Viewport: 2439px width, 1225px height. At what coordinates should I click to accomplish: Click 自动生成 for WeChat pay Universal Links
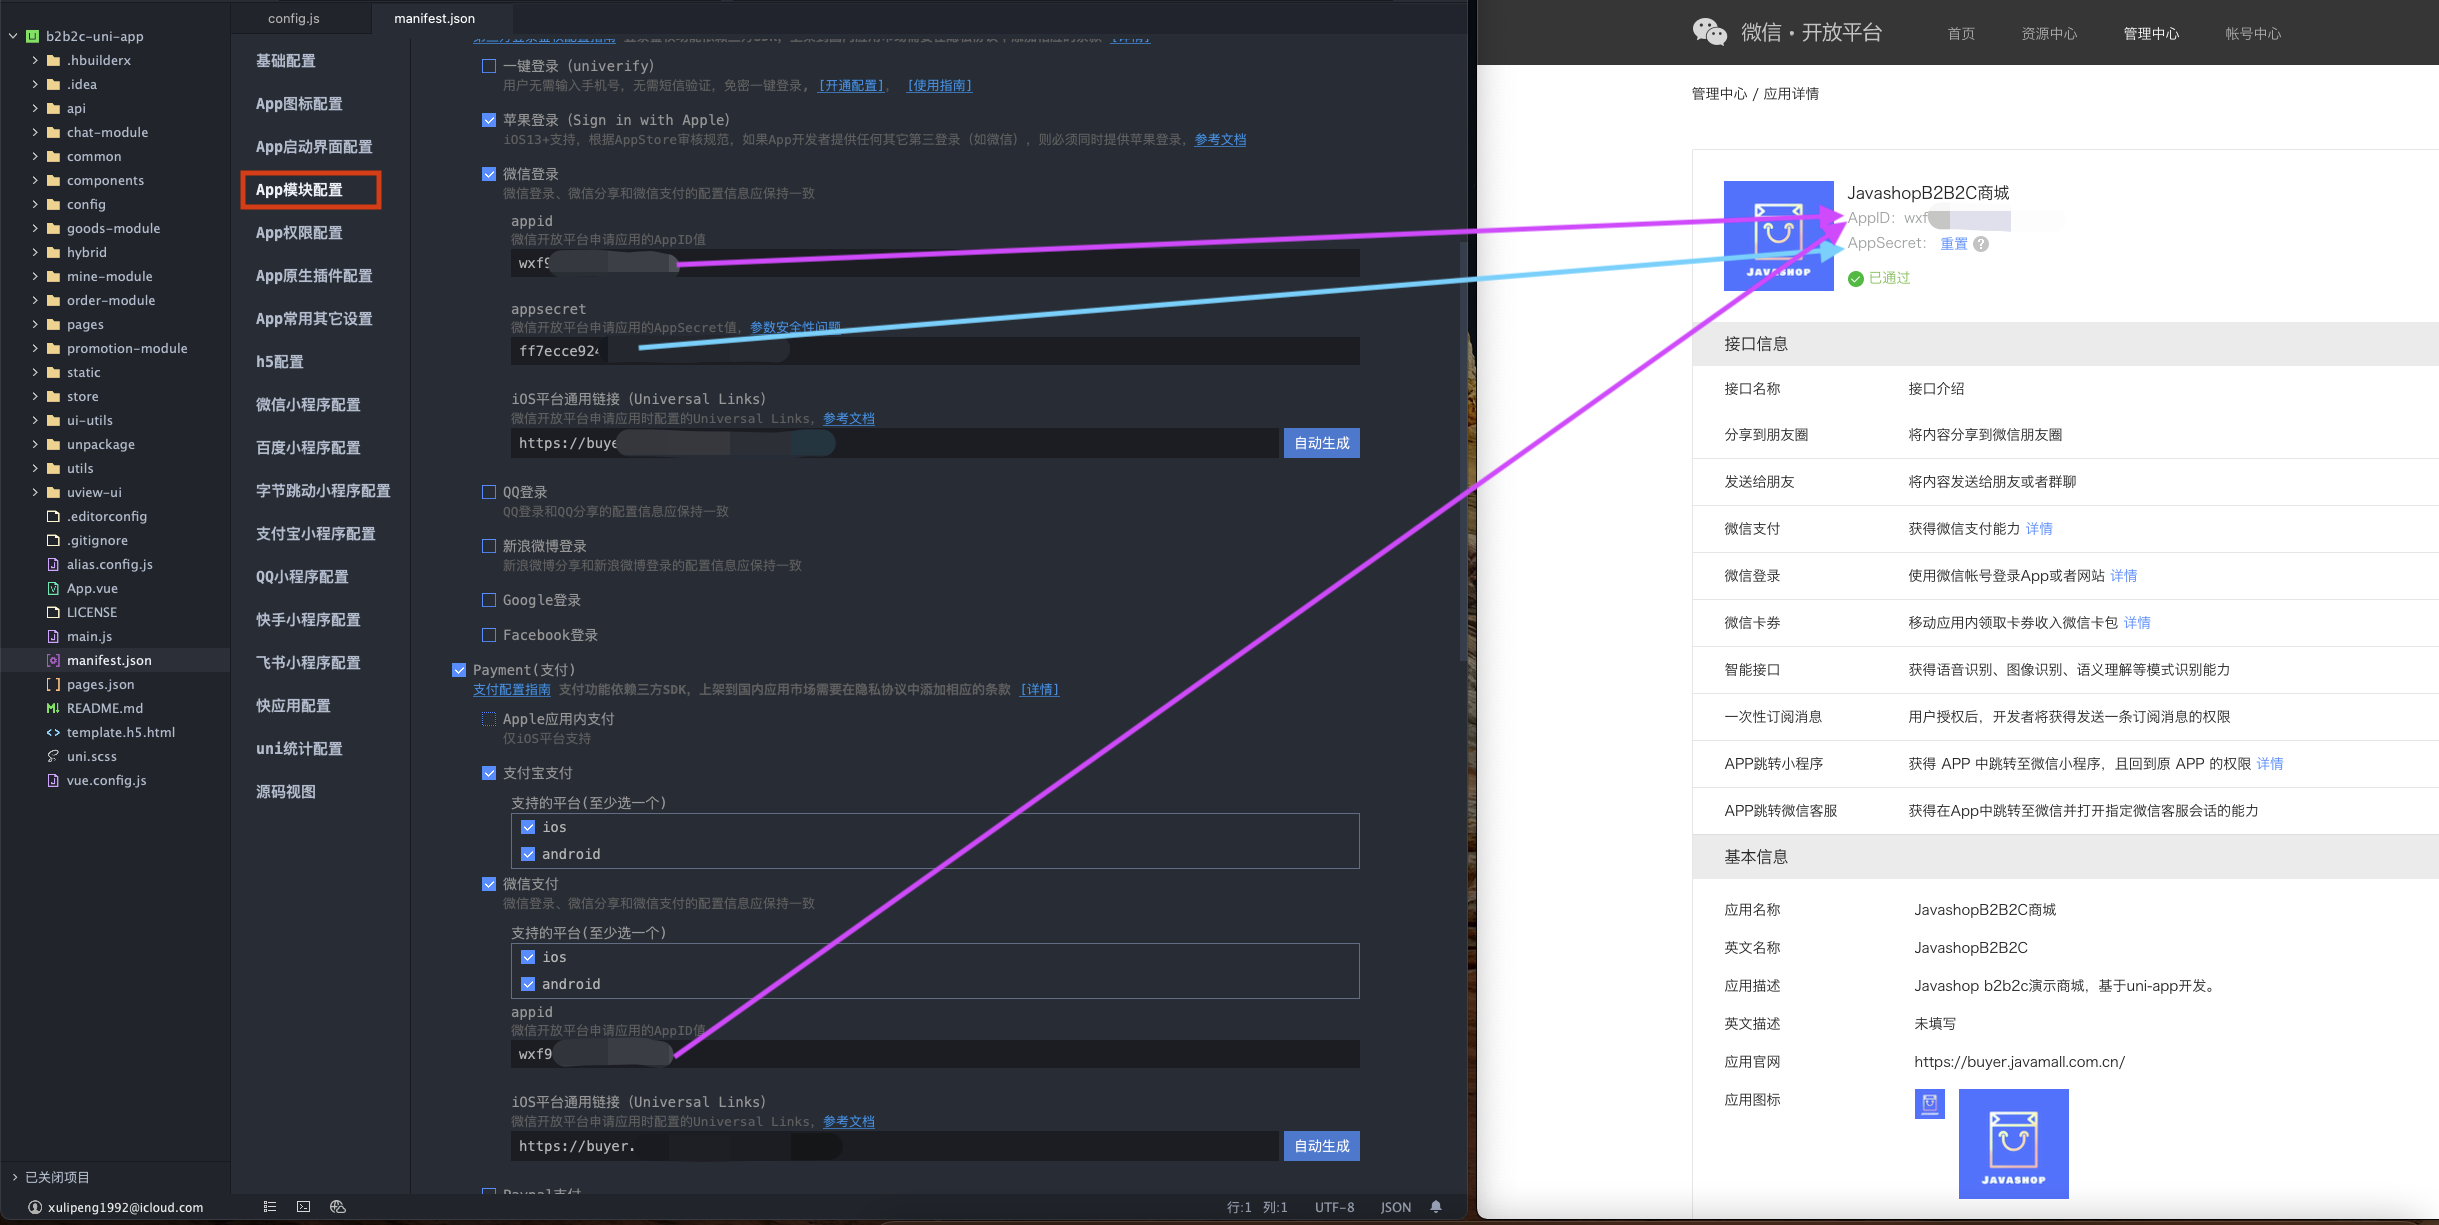(x=1321, y=1146)
